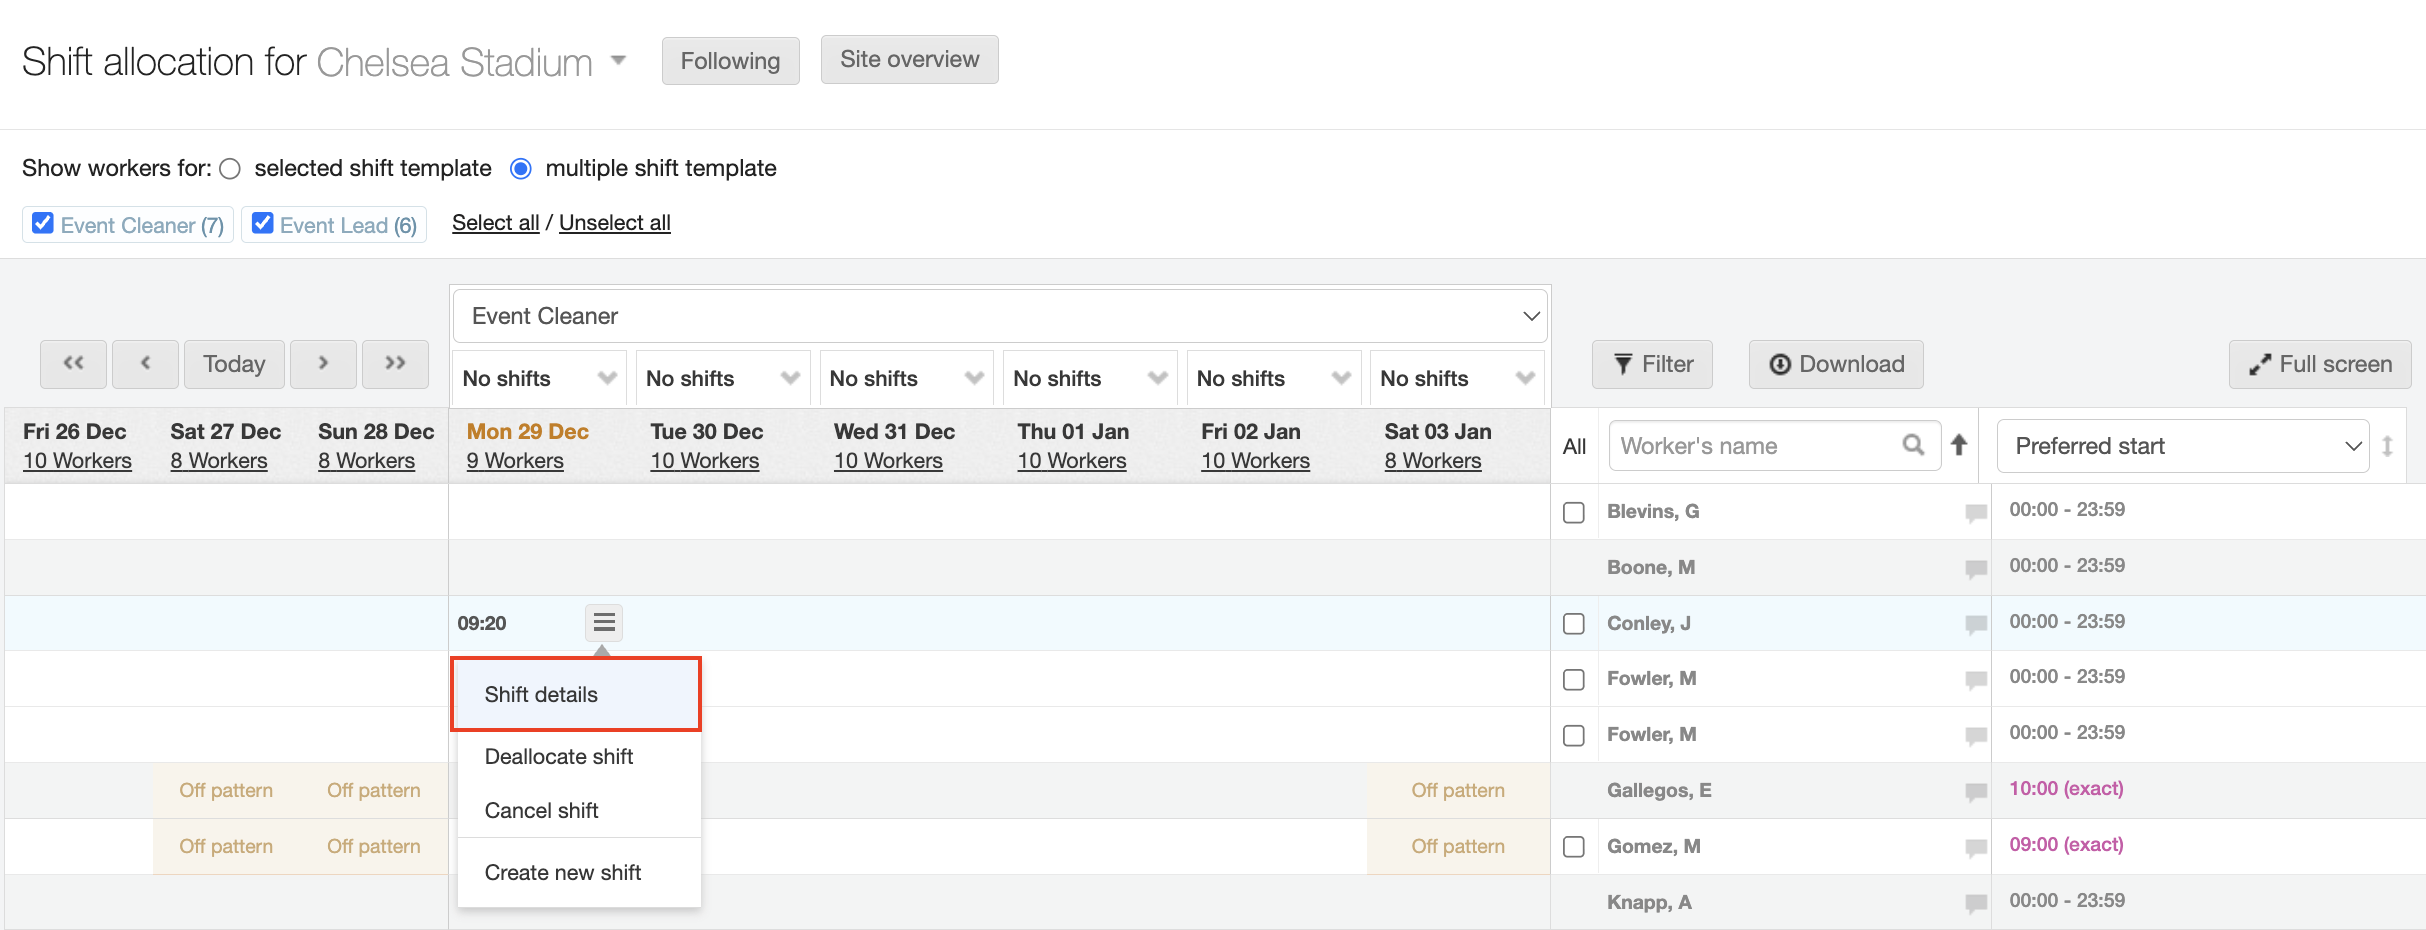
Task: Go to next day using right chevron
Action: [x=322, y=364]
